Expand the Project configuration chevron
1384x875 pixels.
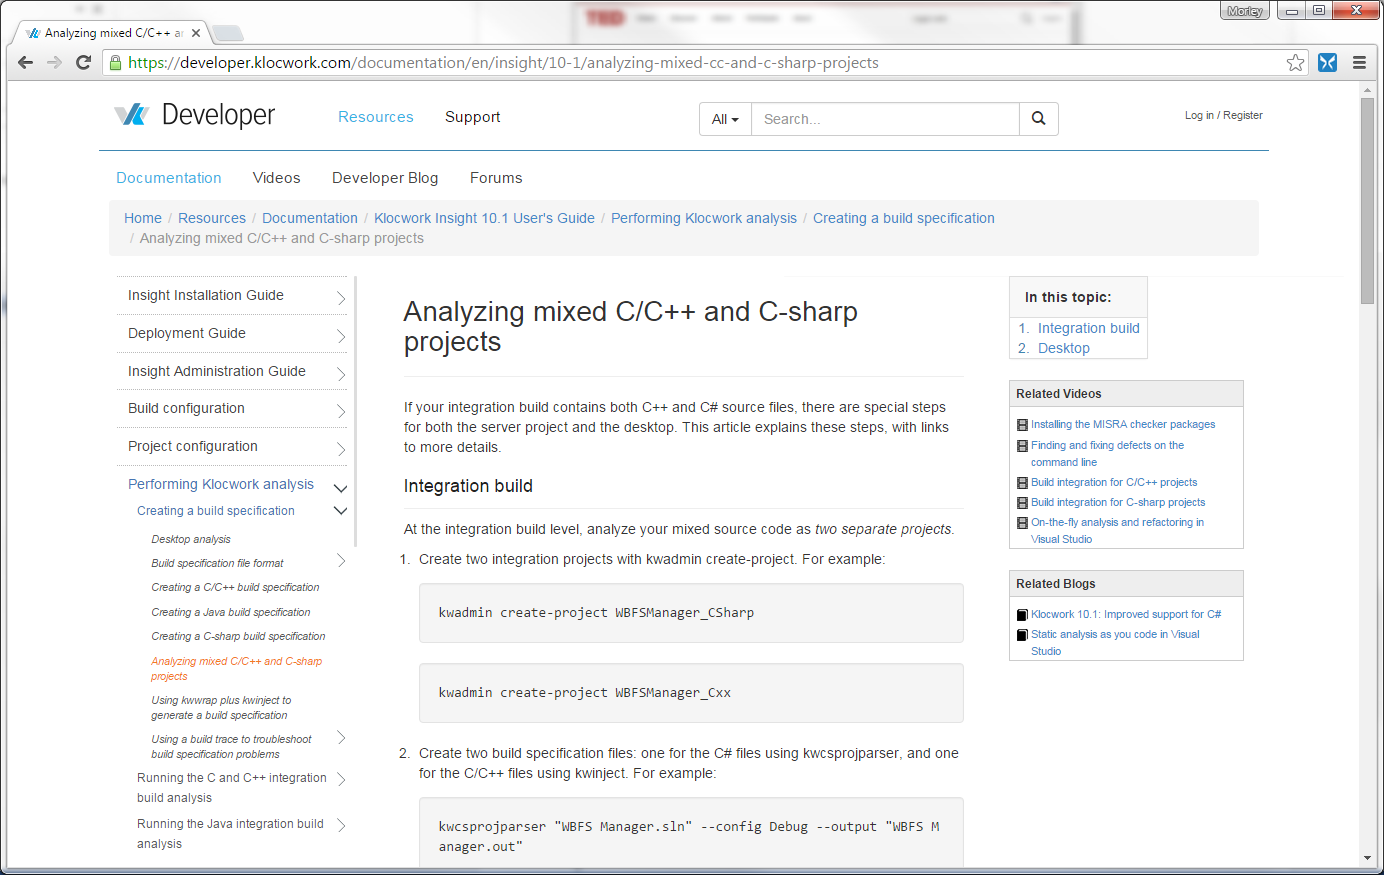(340, 449)
